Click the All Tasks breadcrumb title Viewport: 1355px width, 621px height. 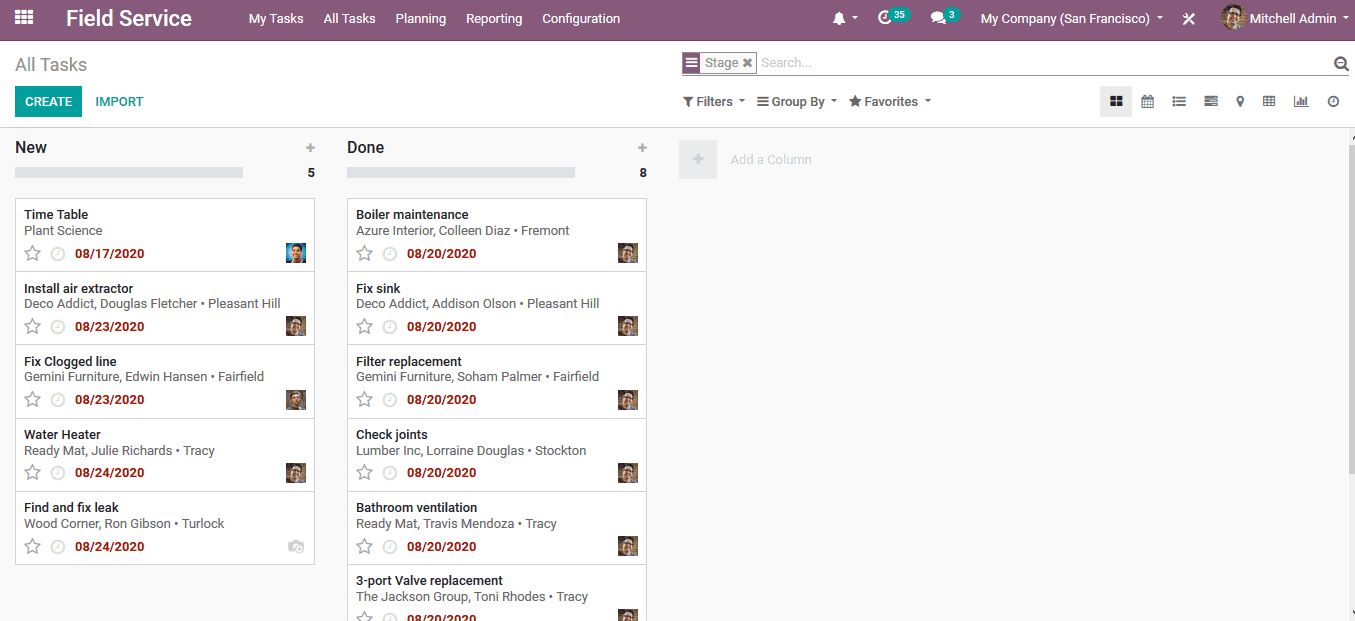[x=51, y=65]
